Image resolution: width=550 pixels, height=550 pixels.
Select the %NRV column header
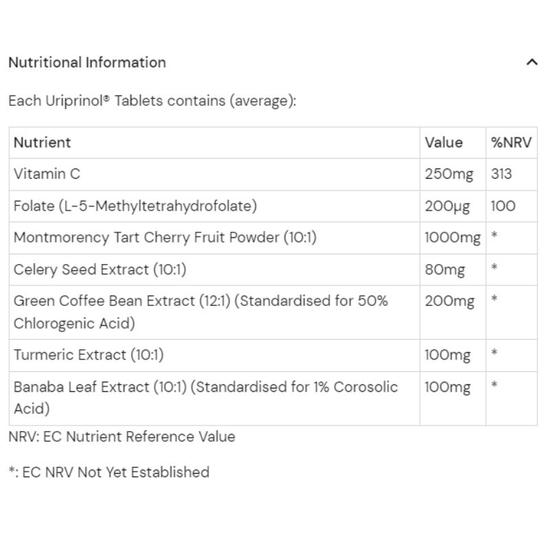pos(511,142)
